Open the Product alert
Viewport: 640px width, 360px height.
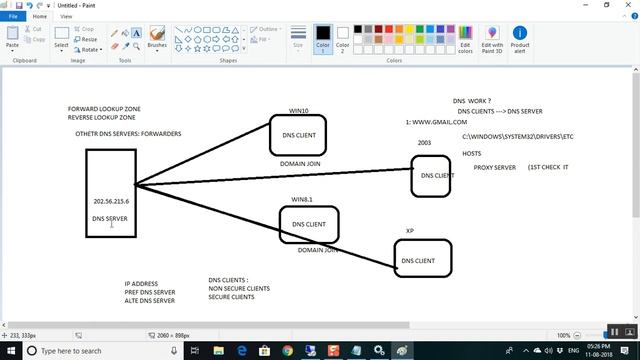coord(520,39)
